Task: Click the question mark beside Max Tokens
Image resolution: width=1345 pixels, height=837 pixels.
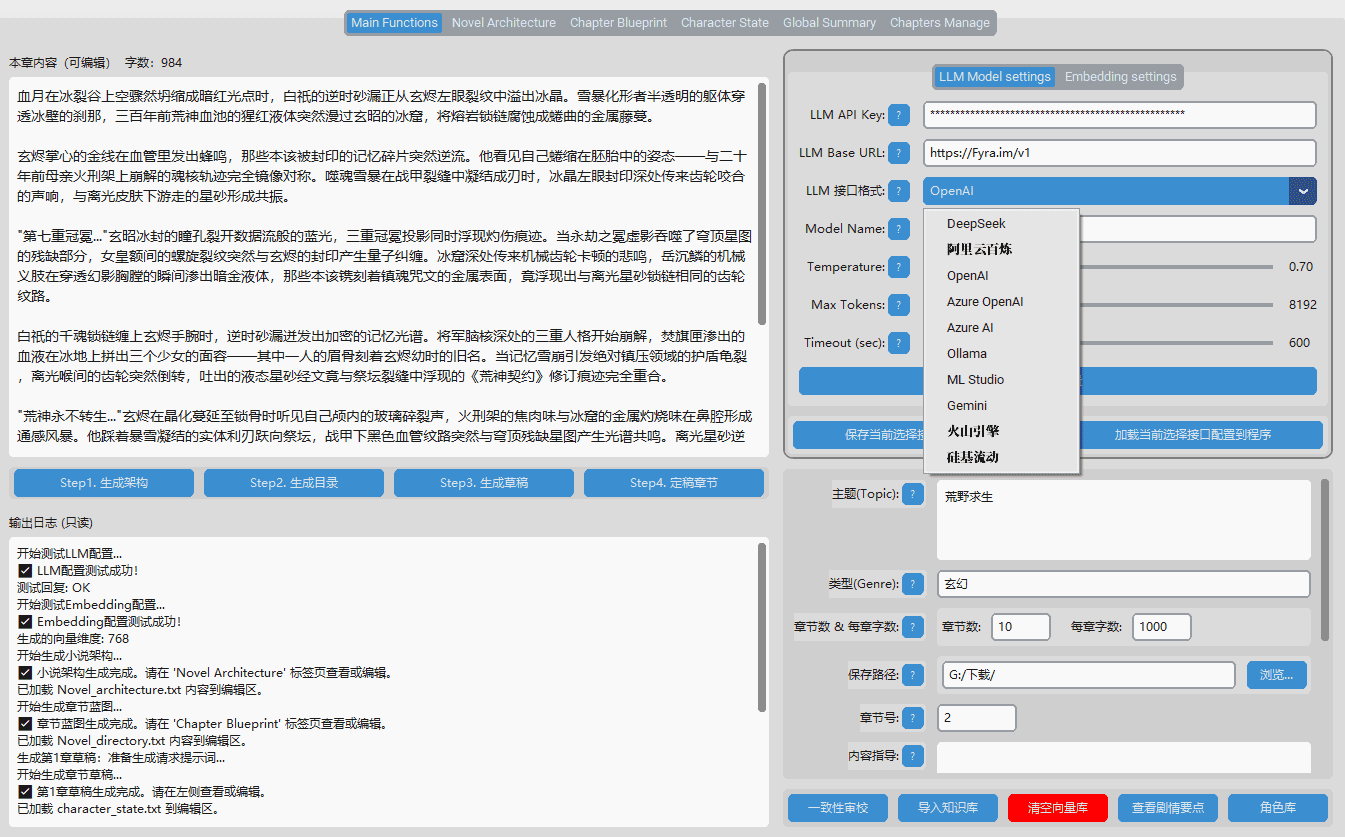Action: tap(899, 305)
